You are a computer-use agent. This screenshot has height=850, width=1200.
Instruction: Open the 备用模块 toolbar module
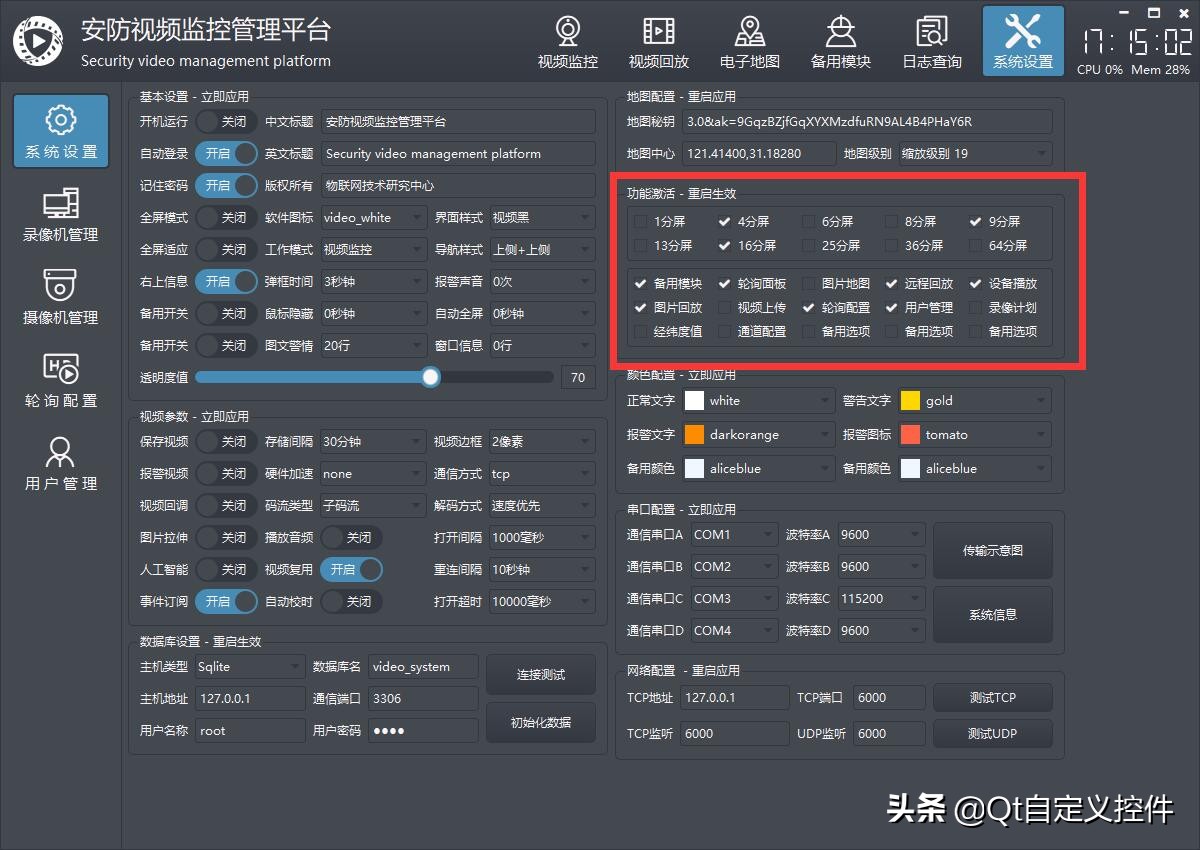tap(840, 41)
